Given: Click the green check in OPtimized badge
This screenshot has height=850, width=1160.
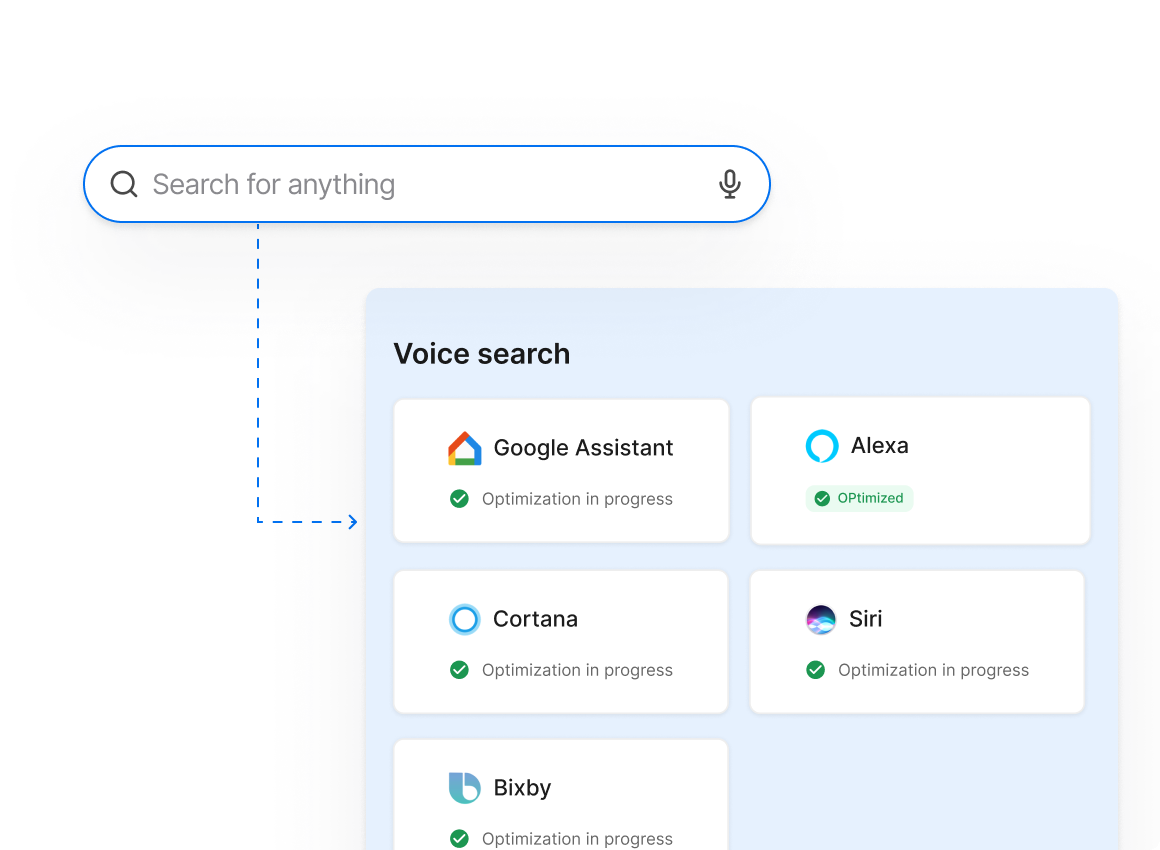Looking at the screenshot, I should 822,499.
